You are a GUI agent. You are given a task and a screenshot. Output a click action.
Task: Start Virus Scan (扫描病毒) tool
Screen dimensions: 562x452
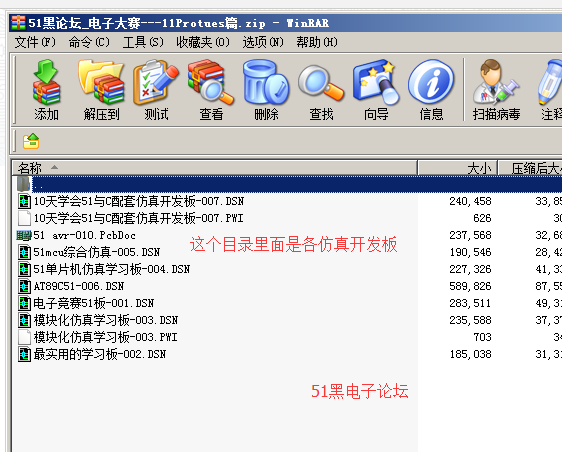[x=496, y=82]
